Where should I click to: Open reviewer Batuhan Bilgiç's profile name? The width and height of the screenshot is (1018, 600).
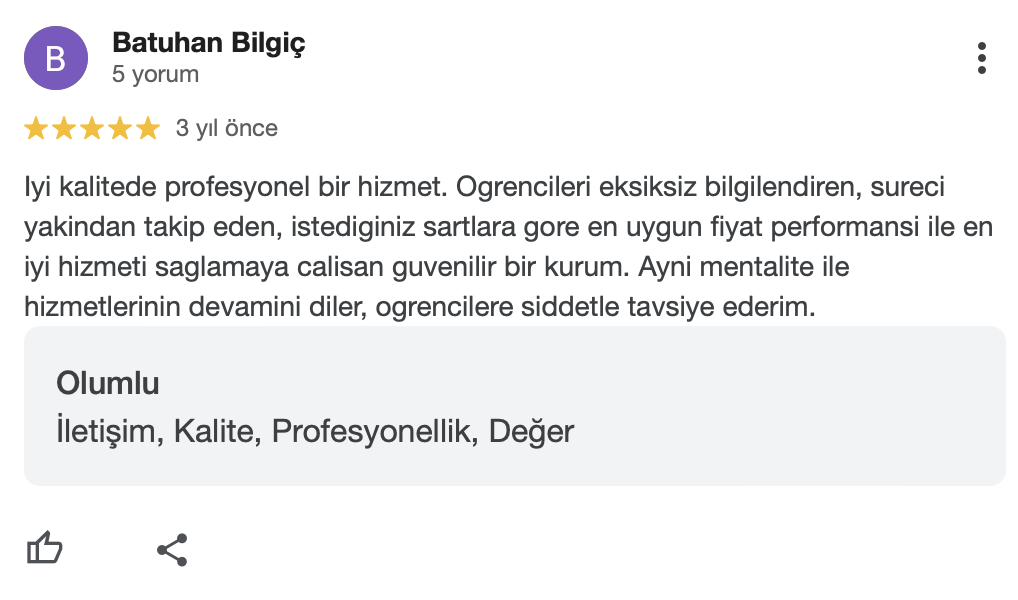208,43
